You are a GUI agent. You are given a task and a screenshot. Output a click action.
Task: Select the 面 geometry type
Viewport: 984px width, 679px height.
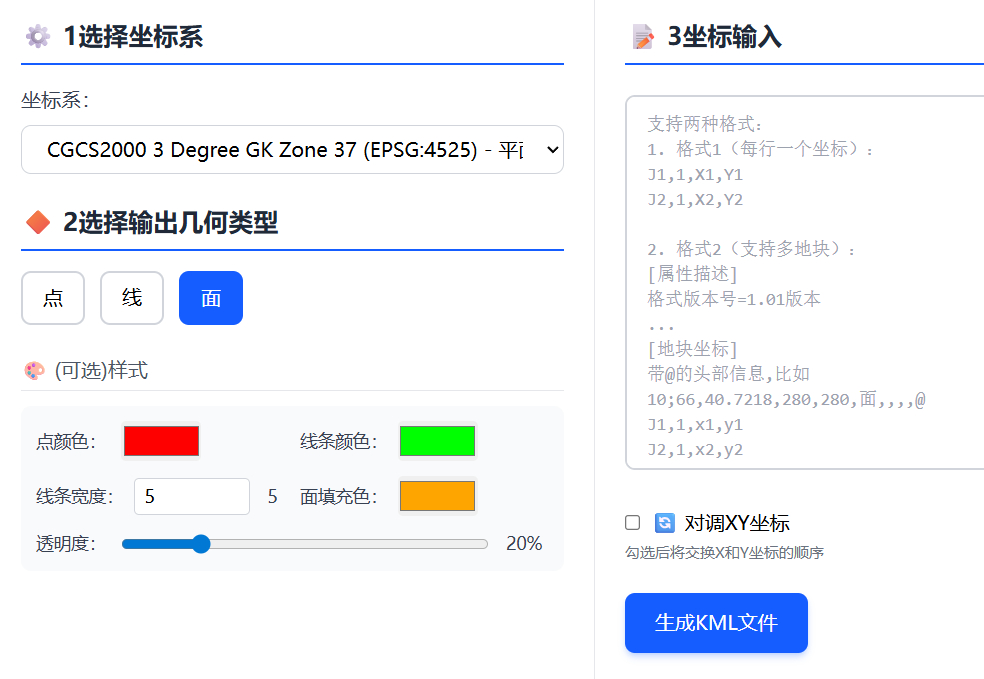[211, 298]
